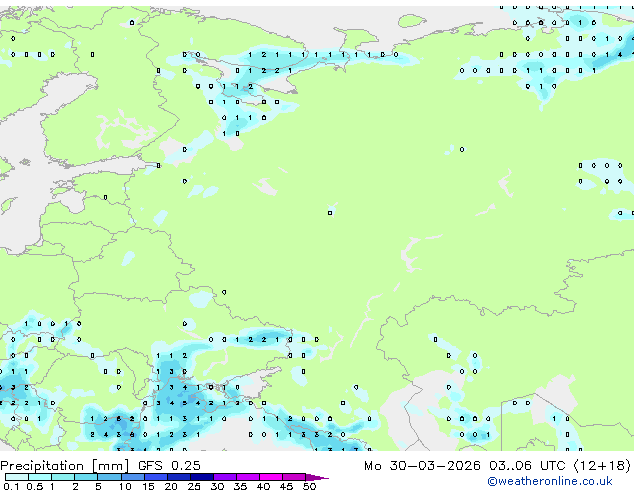Click the 40–45 mm magenta legend segment
Viewport: 634px width, 490px height.
tap(271, 477)
